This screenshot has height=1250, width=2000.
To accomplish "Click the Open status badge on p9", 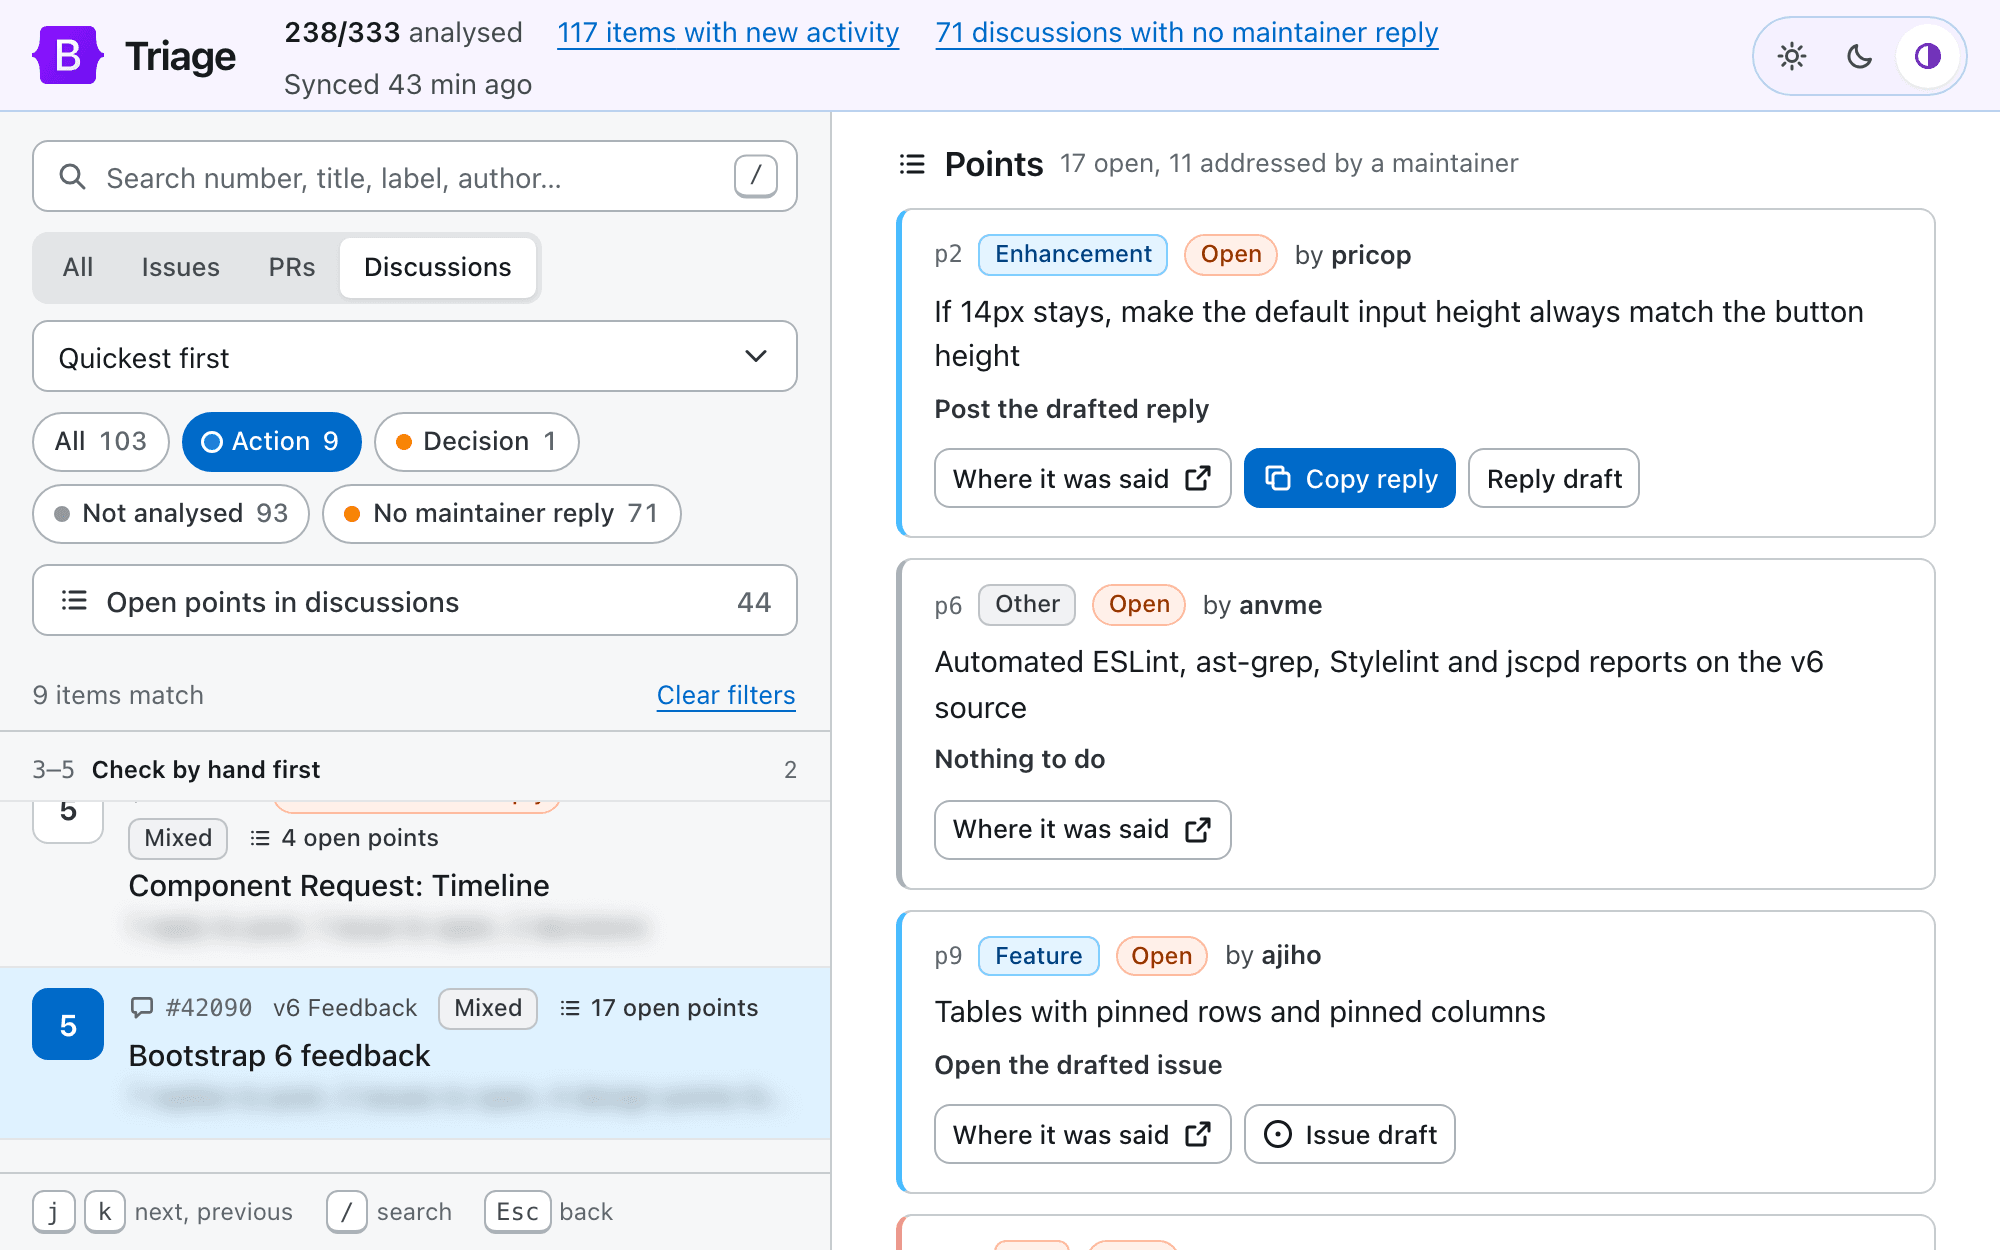I will pos(1161,956).
